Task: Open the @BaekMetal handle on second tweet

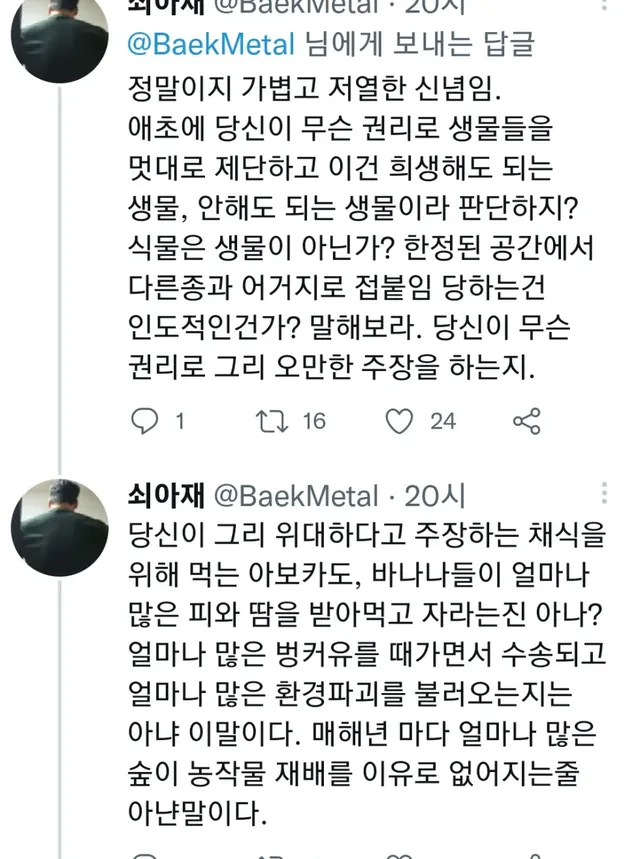Action: click(x=296, y=495)
